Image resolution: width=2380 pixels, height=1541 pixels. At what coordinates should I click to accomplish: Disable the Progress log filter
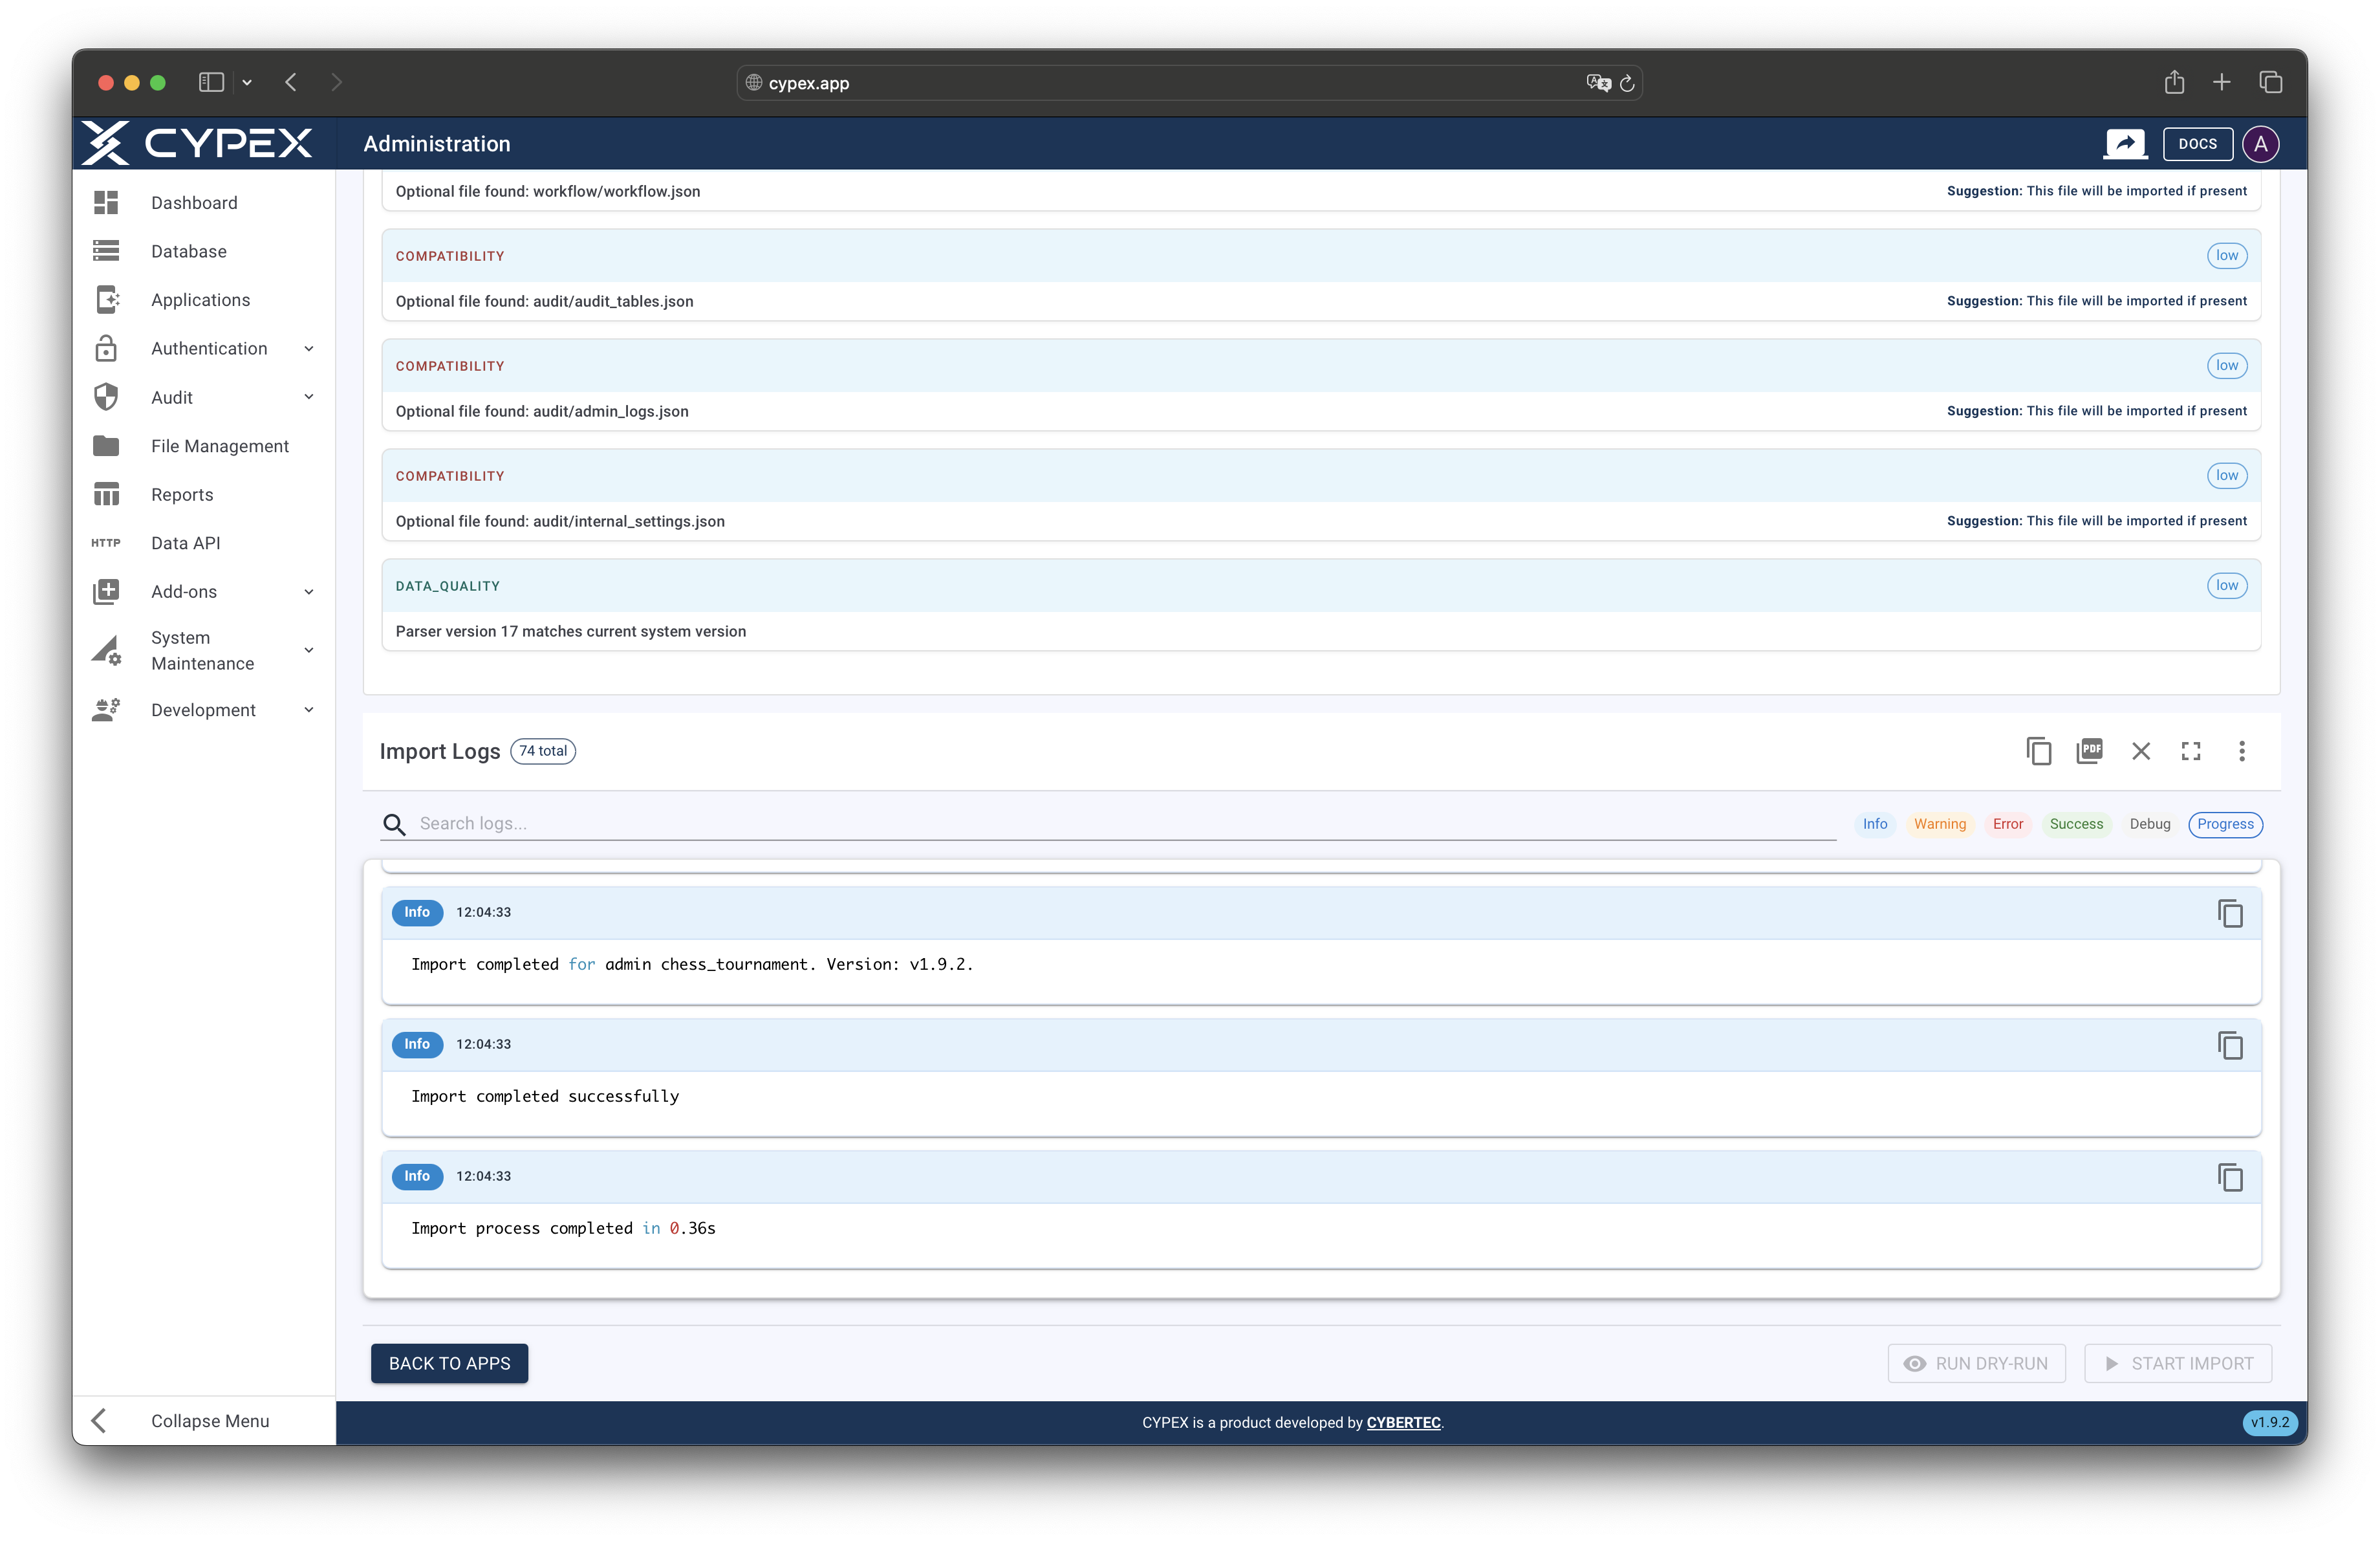[2225, 824]
